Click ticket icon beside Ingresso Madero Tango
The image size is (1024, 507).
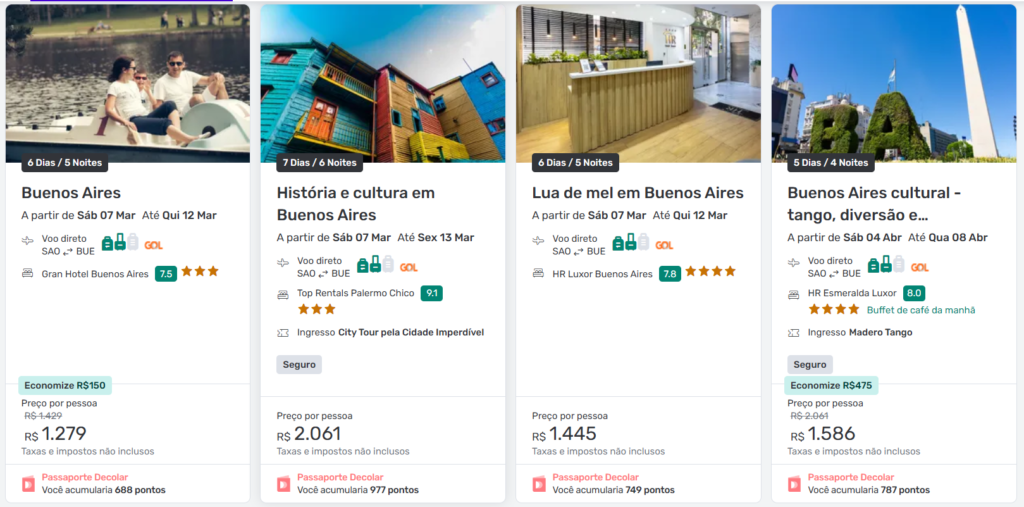(x=793, y=333)
